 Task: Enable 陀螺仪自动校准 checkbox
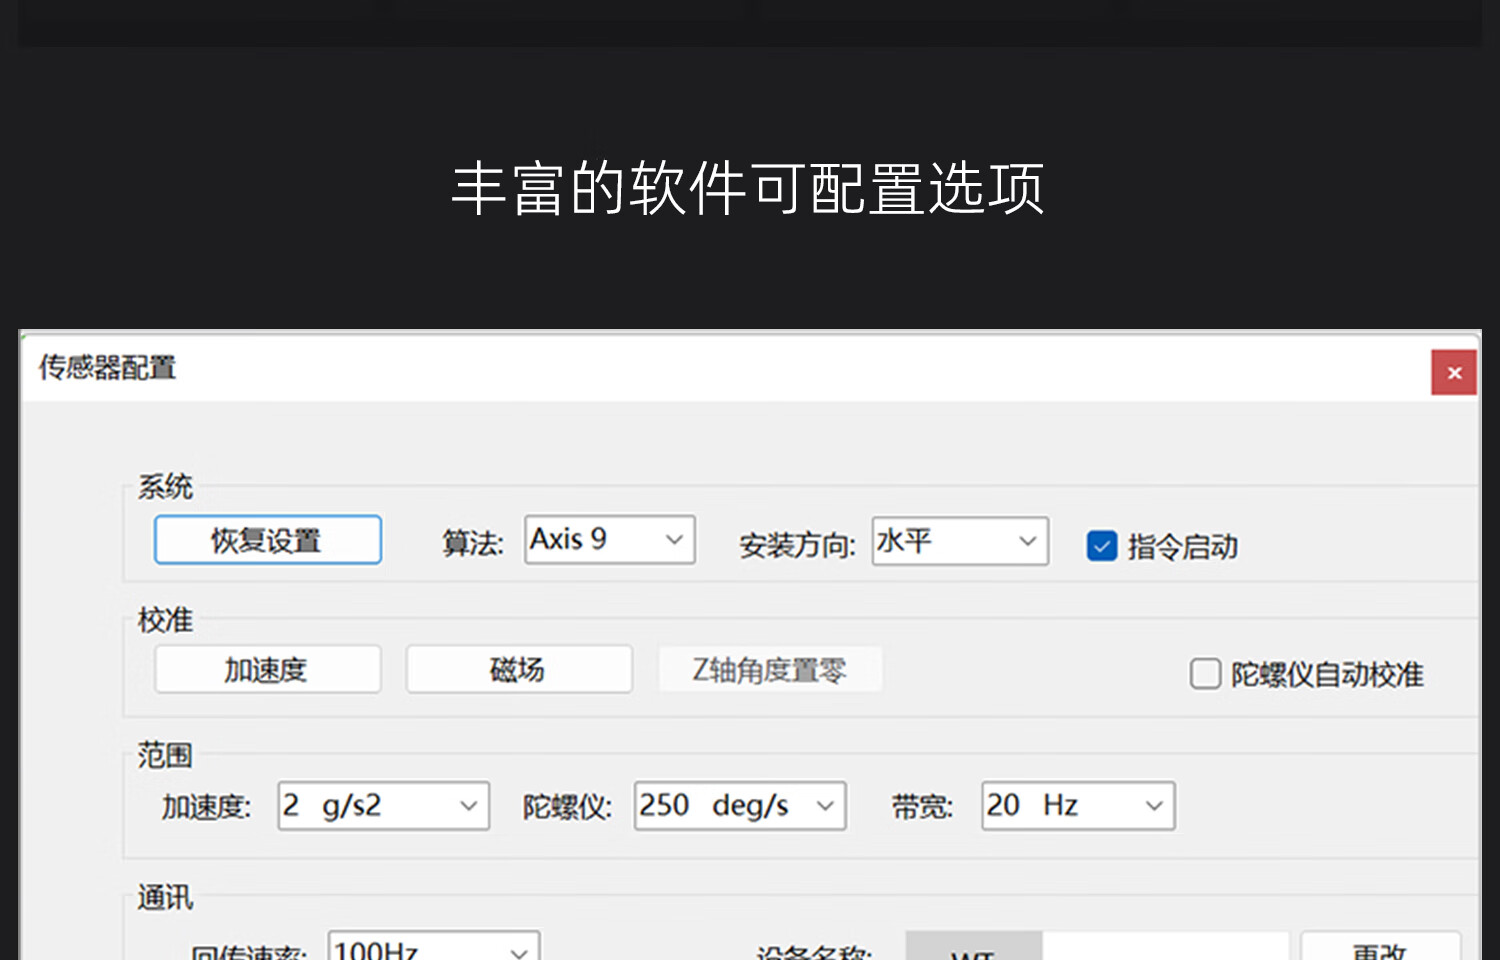click(x=1205, y=674)
